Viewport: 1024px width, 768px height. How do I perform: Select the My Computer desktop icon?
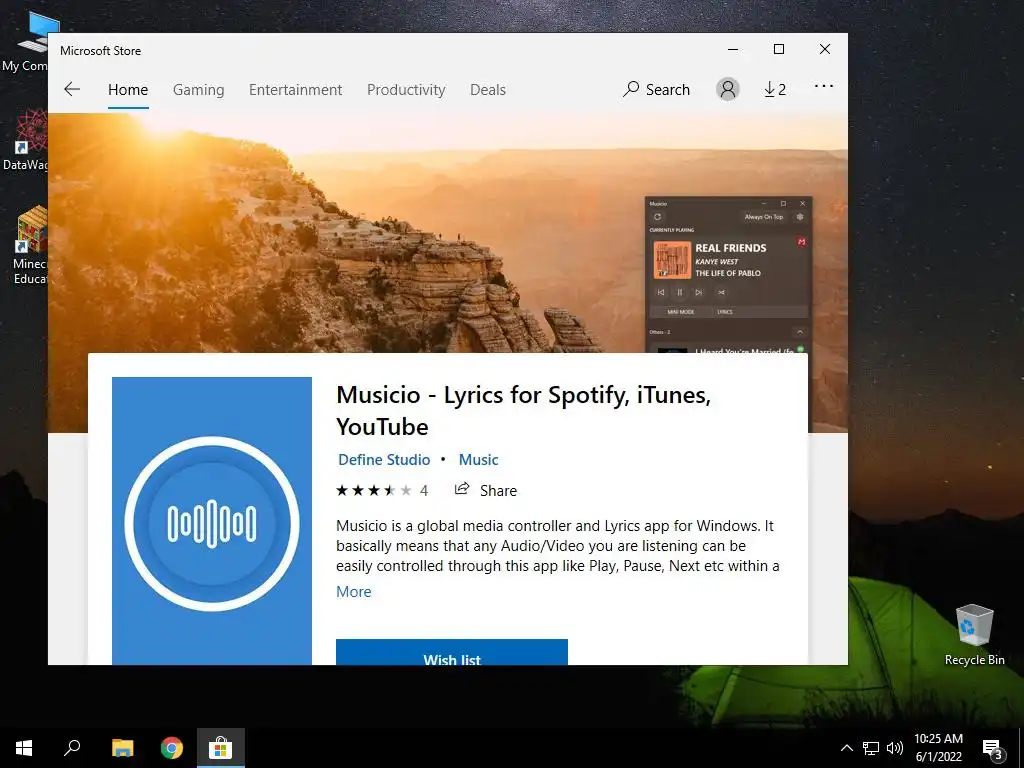pos(25,42)
